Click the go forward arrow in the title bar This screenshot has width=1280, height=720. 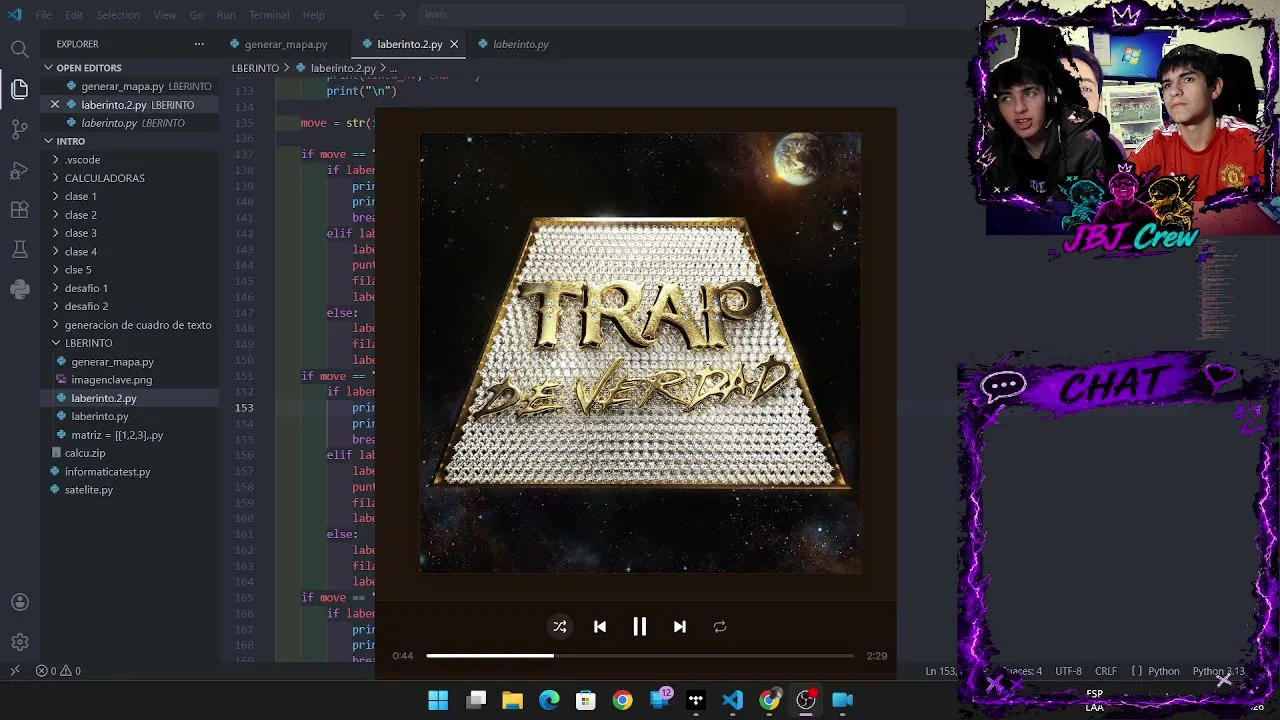pyautogui.click(x=400, y=15)
